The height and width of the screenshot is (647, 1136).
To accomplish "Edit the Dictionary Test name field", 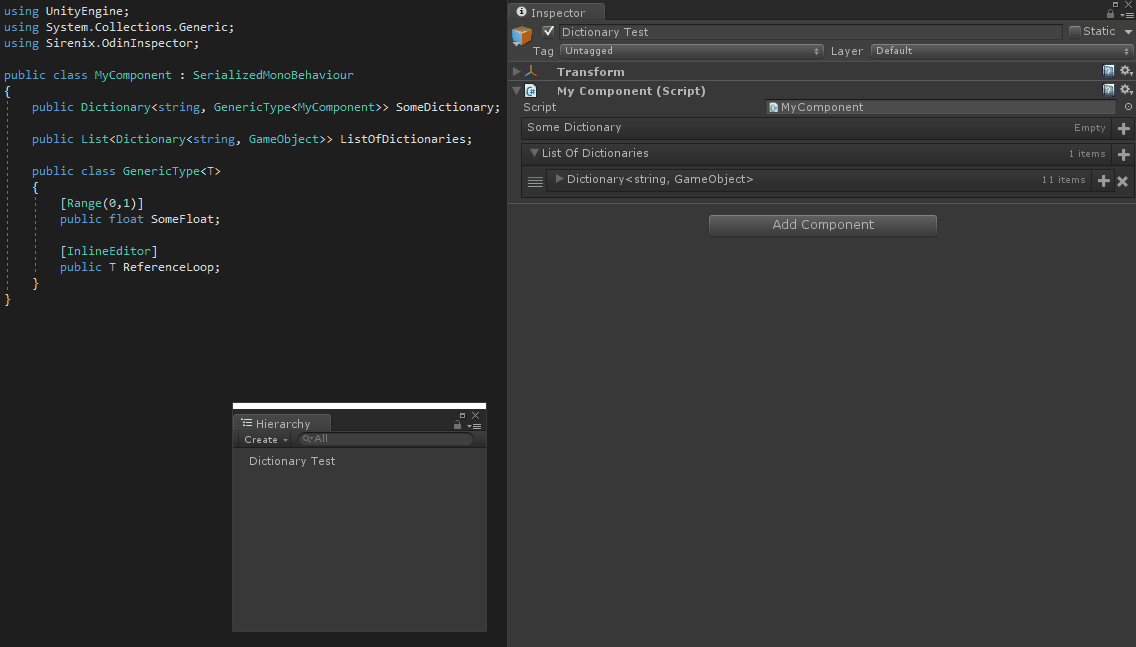I will point(810,32).
